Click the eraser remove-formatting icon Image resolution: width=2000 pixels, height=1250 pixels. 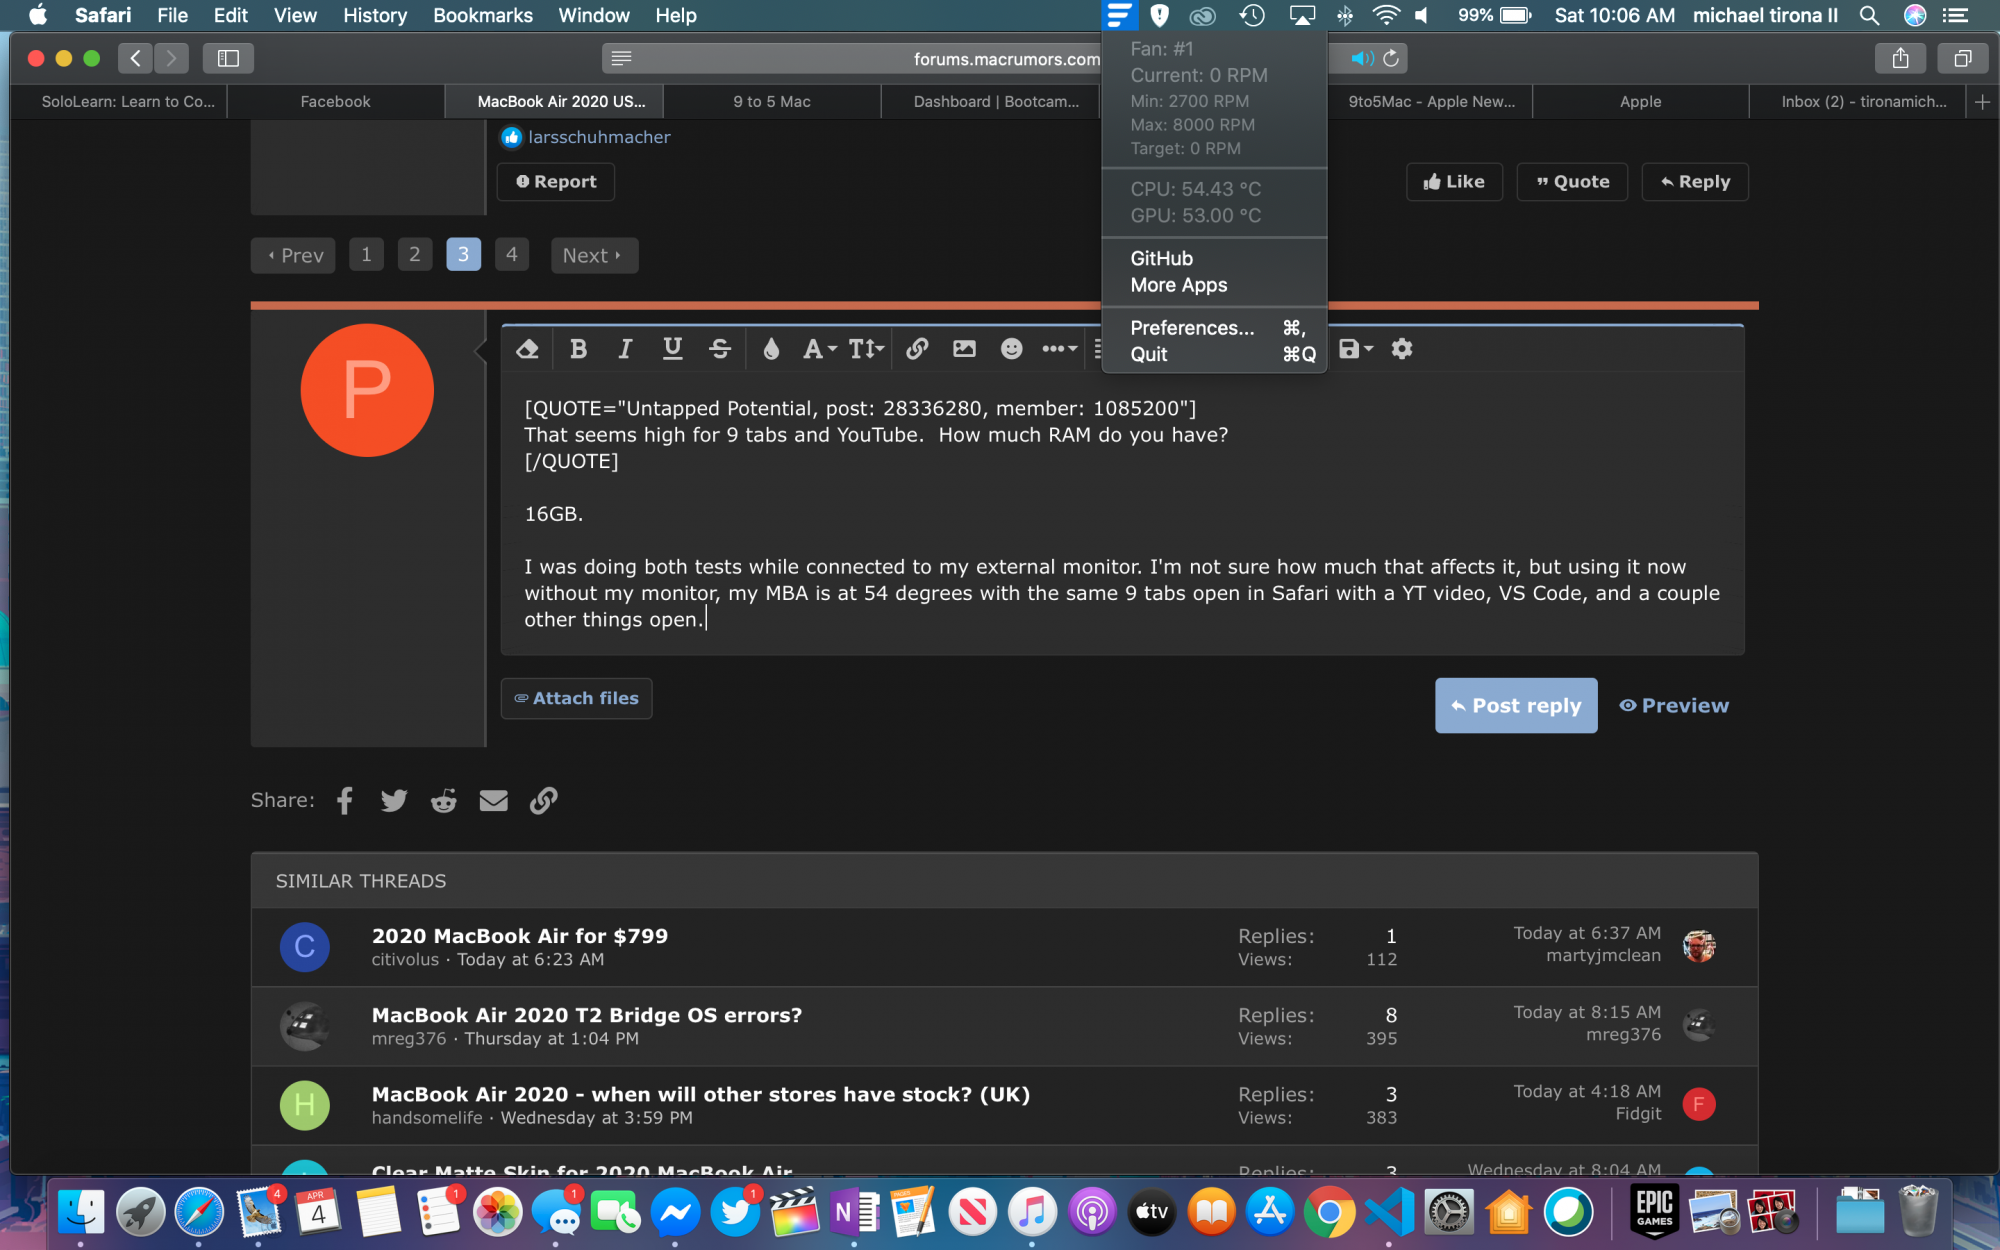[527, 349]
